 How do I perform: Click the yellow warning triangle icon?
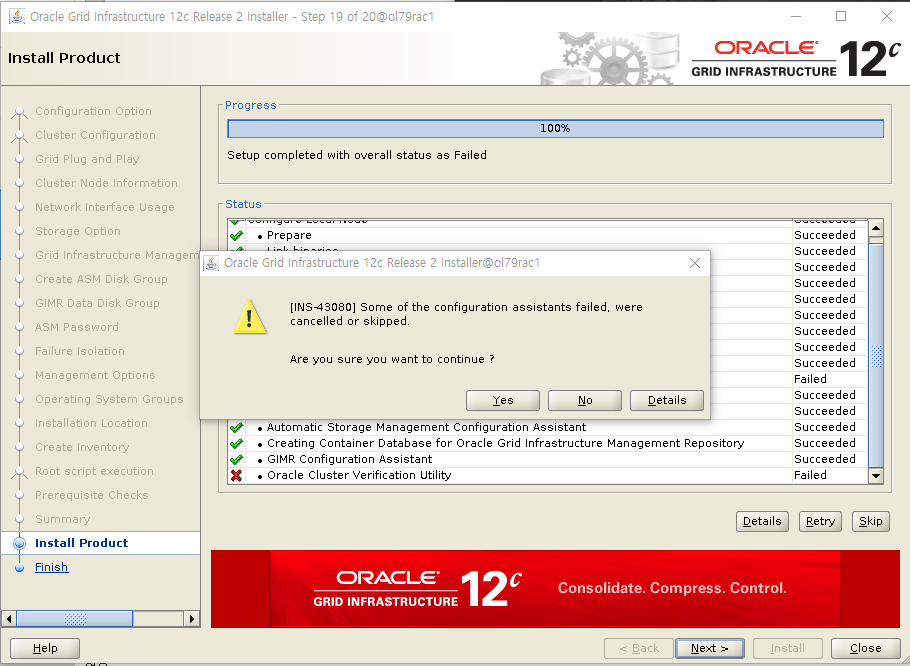pos(250,317)
